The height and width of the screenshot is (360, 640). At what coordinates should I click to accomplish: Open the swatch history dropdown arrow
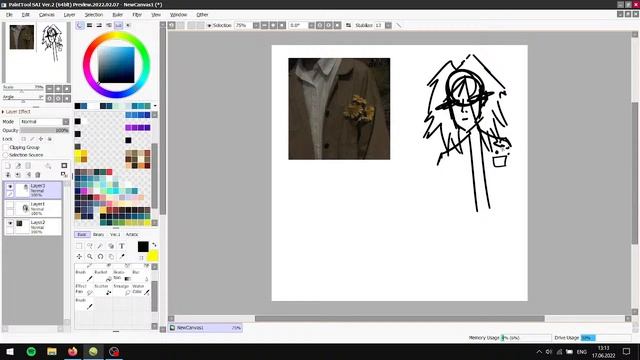[155, 106]
